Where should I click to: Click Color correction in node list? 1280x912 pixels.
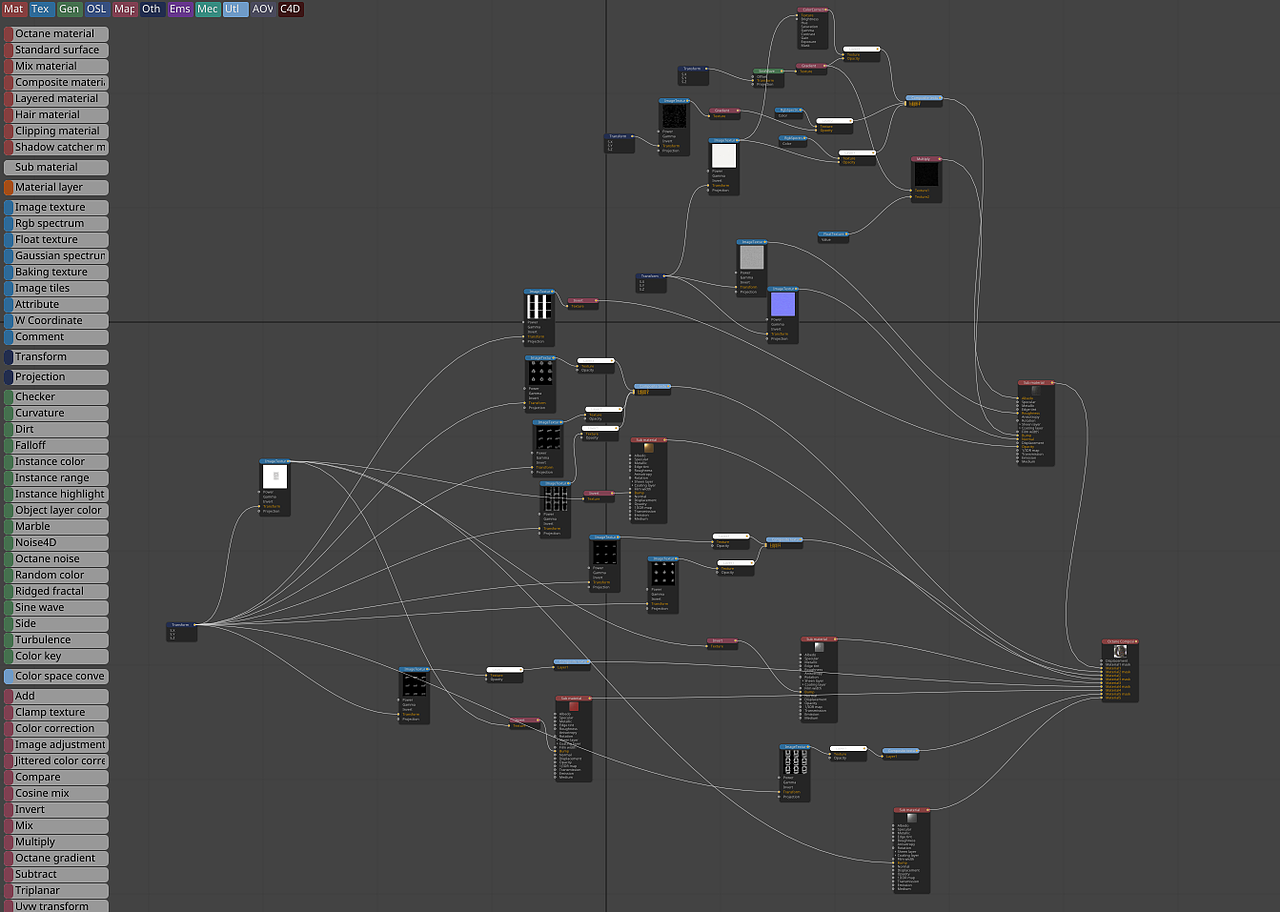(x=56, y=728)
